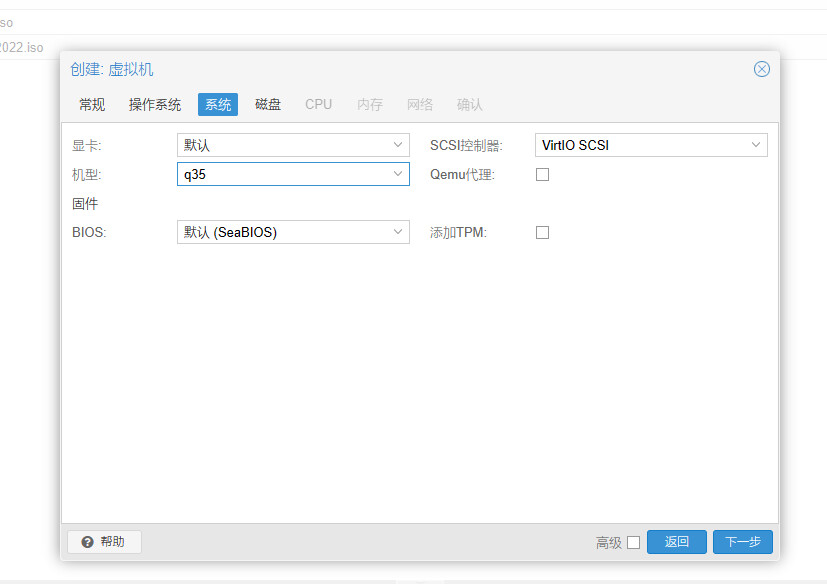Enable the Qemu代理 checkbox
Viewport: 827px width, 584px height.
tap(543, 174)
